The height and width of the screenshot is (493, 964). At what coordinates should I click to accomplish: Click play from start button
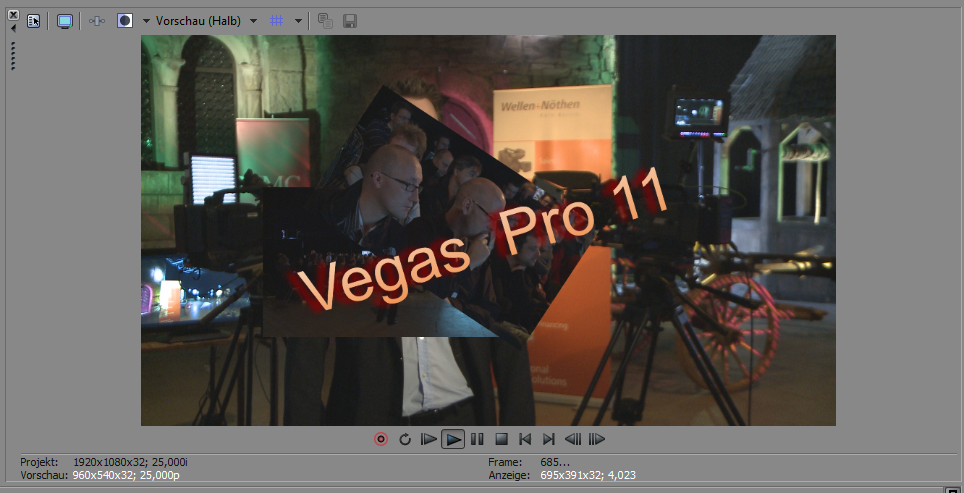click(429, 439)
